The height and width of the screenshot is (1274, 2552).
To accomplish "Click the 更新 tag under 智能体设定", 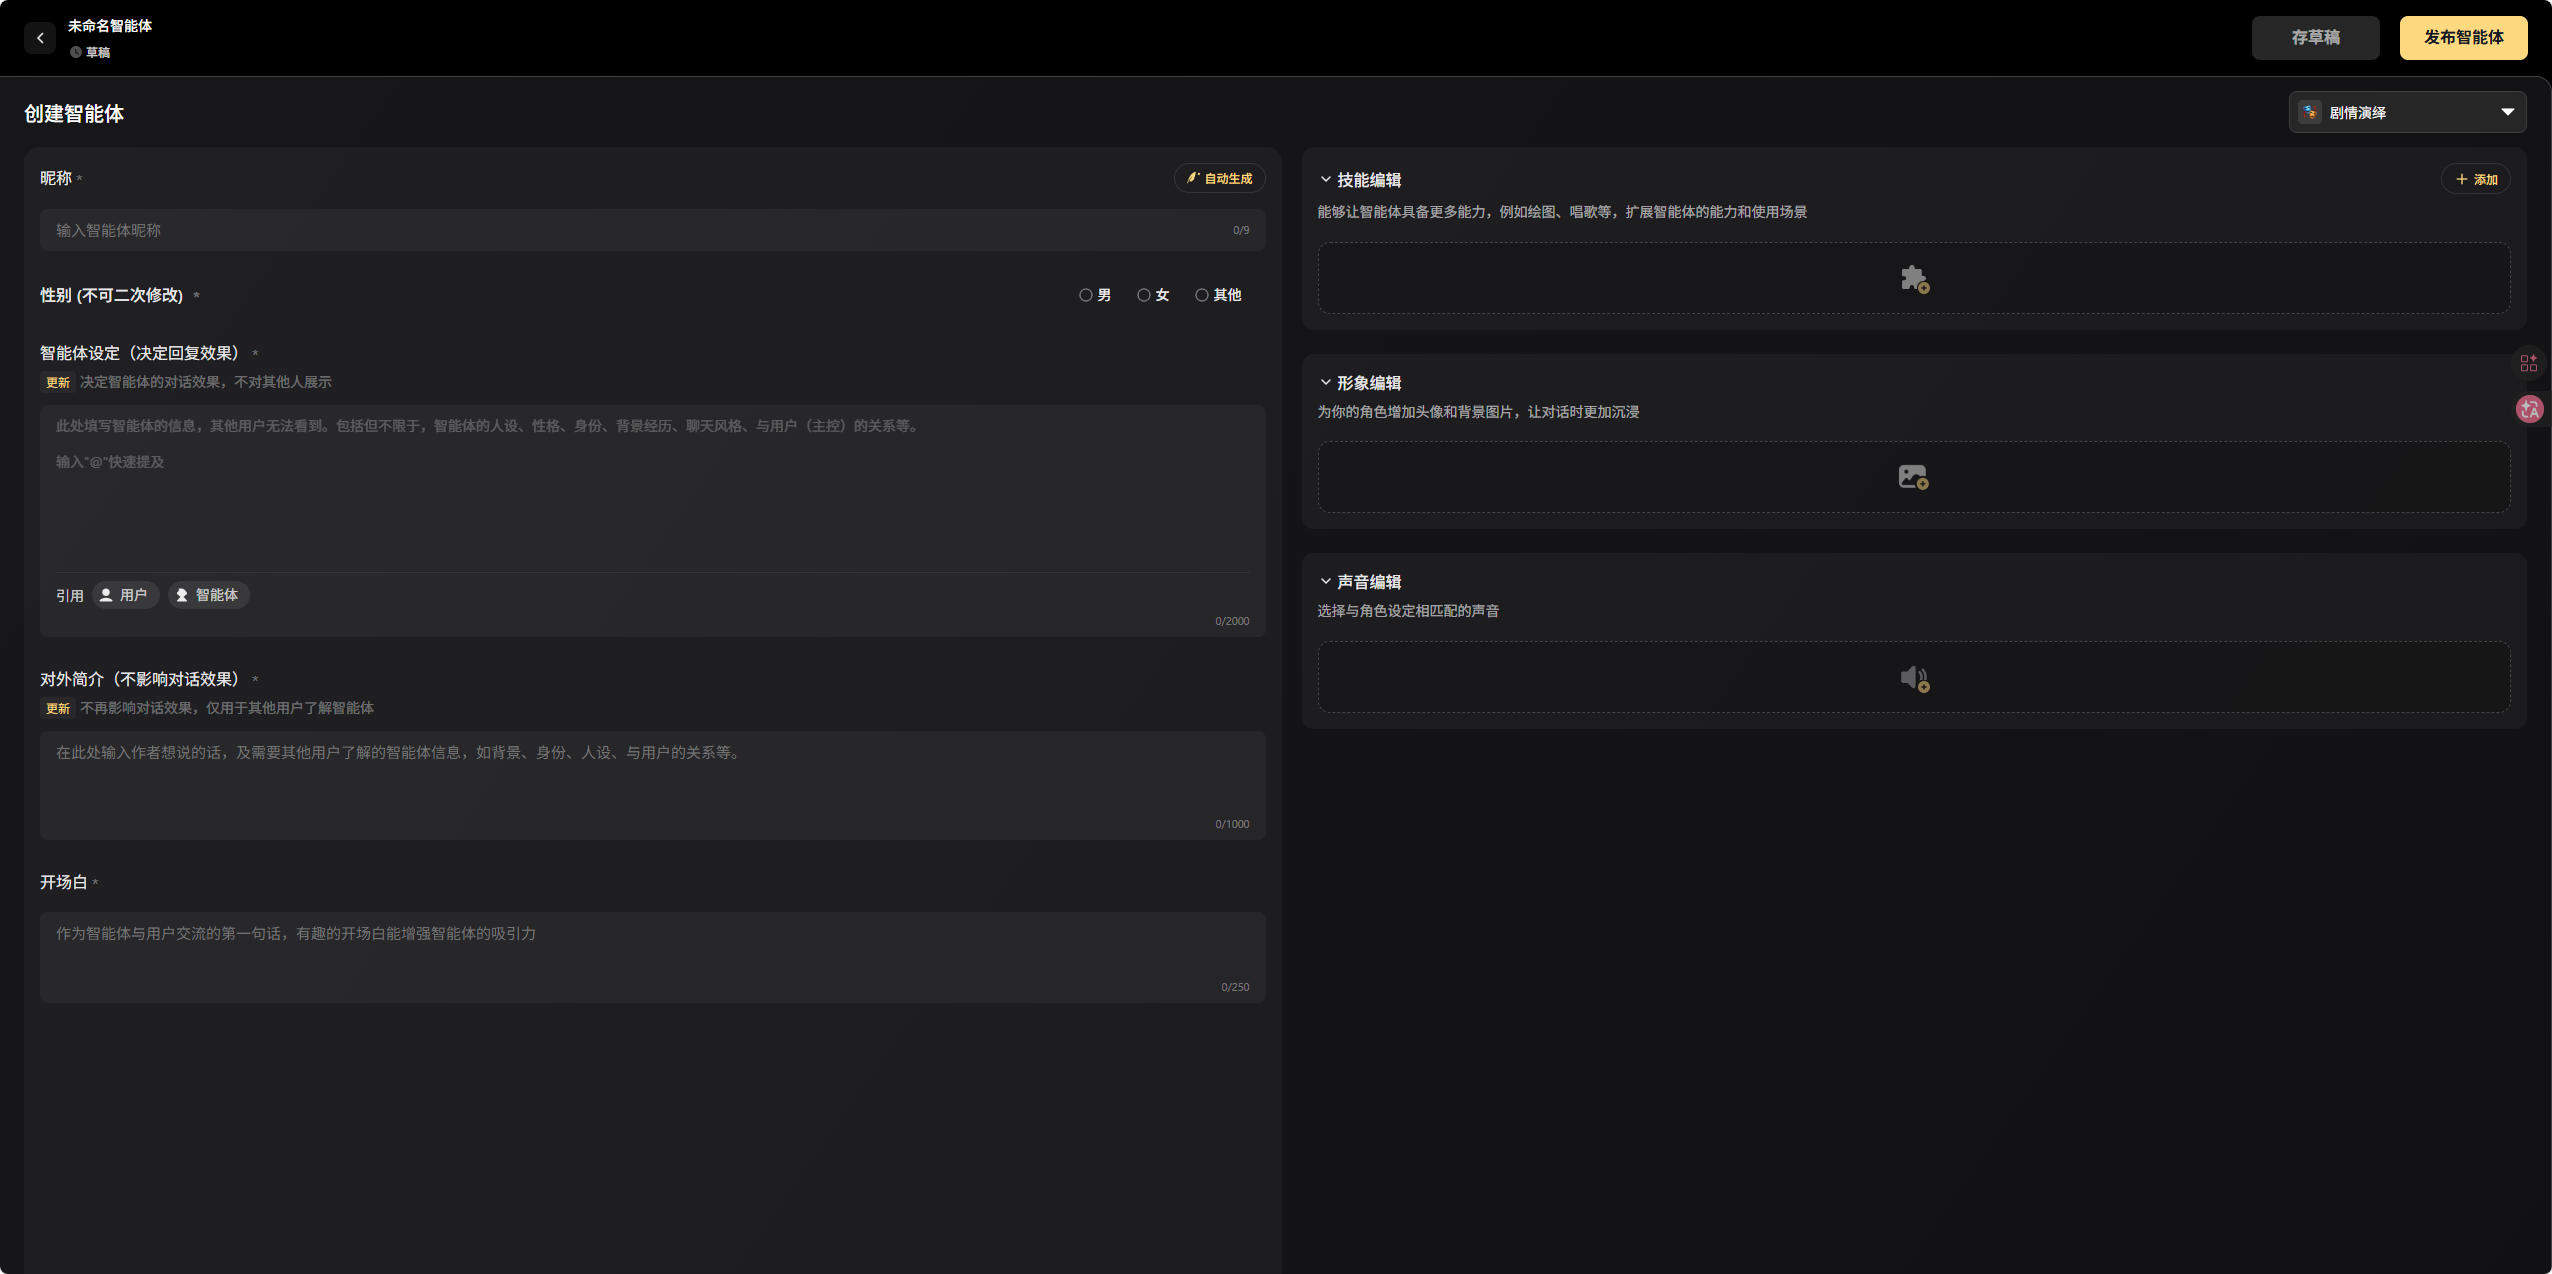I will point(58,382).
